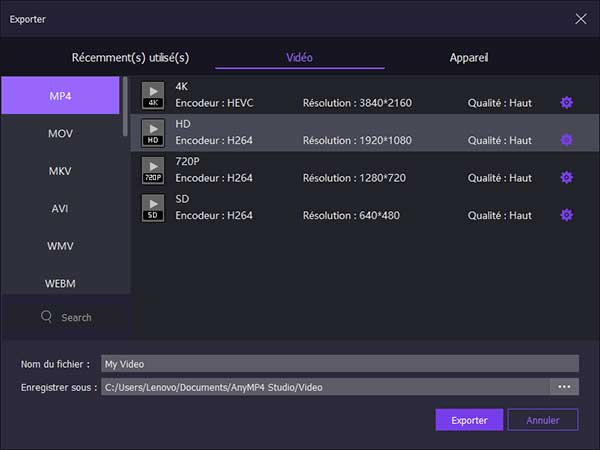The image size is (600, 450).
Task: Choose MOV format in sidebar
Action: click(60, 133)
